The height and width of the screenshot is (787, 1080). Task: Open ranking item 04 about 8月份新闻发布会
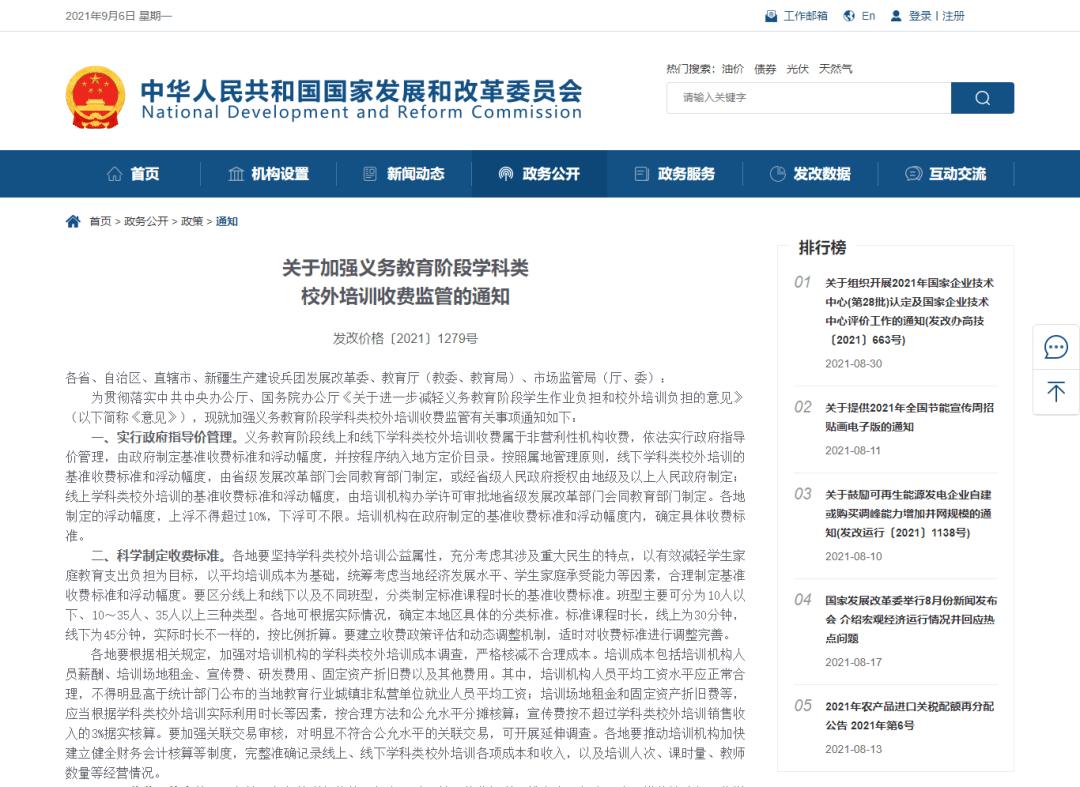[911, 619]
